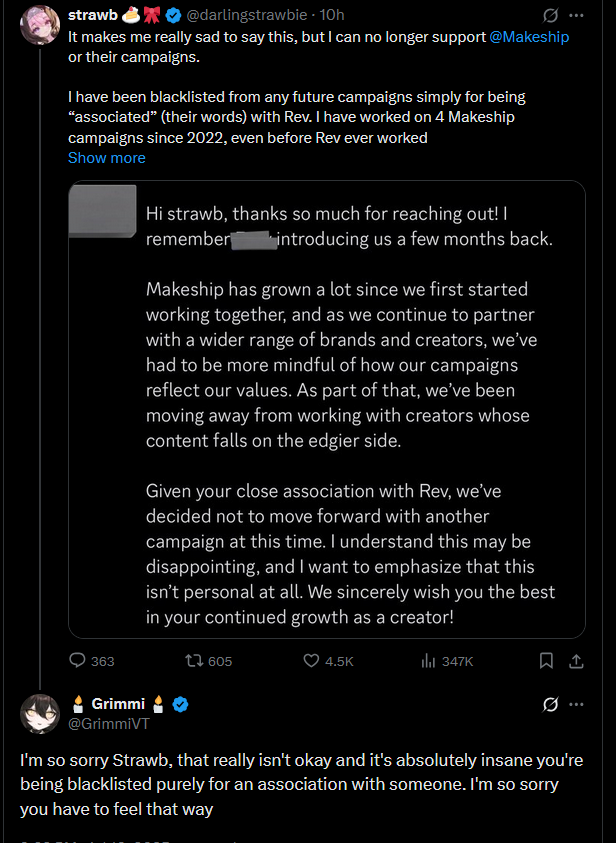Open the @Makeship mention link
This screenshot has height=843, width=616.
(x=531, y=36)
